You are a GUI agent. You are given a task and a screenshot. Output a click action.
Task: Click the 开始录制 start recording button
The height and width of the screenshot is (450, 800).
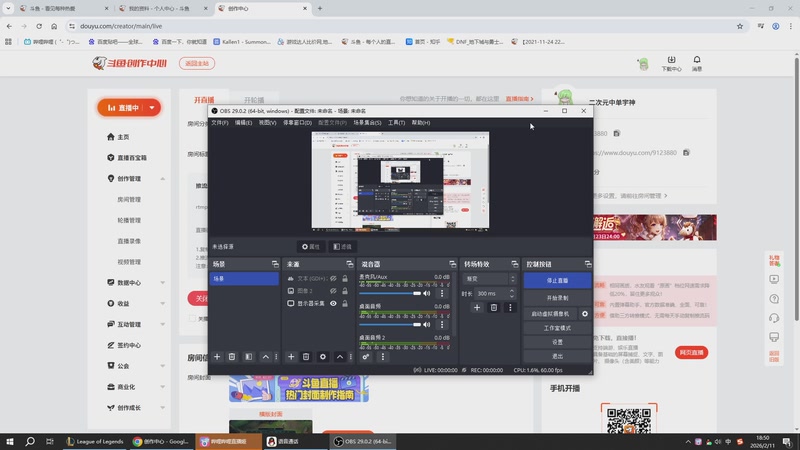tap(557, 298)
